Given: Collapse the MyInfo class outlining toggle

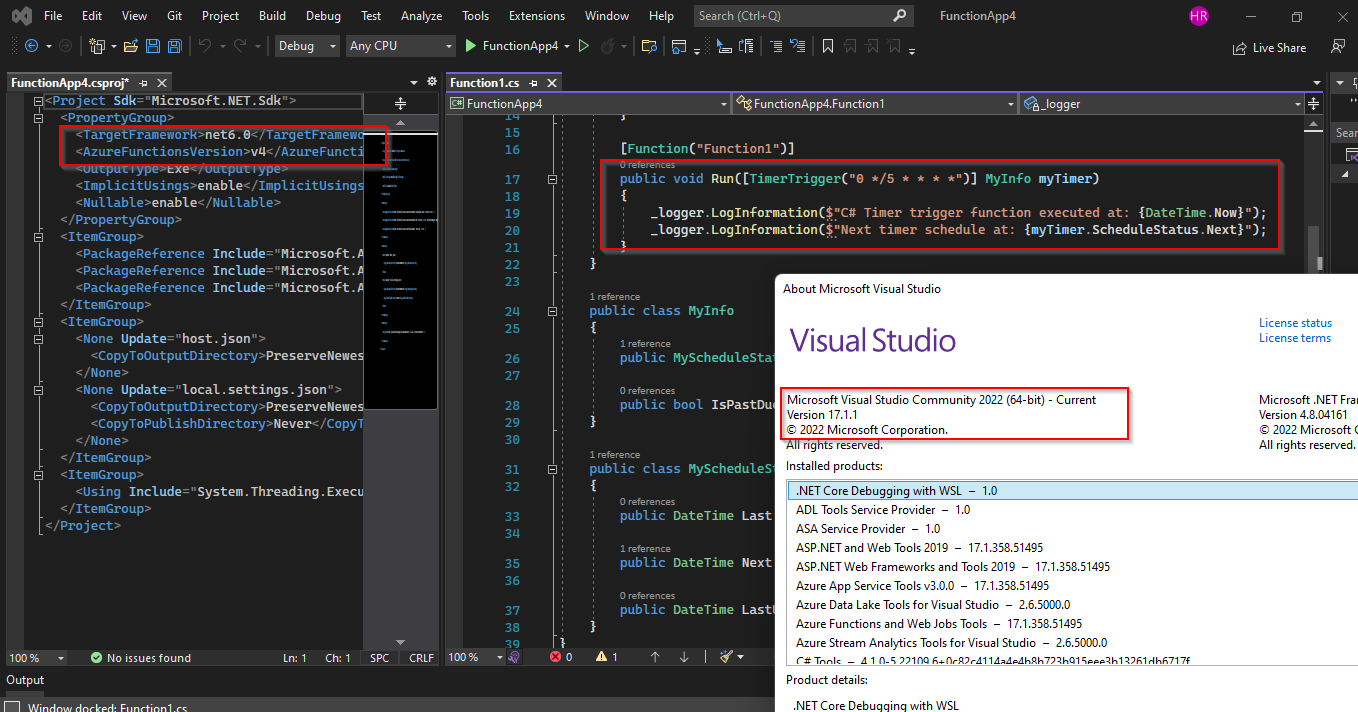Looking at the screenshot, I should (551, 311).
